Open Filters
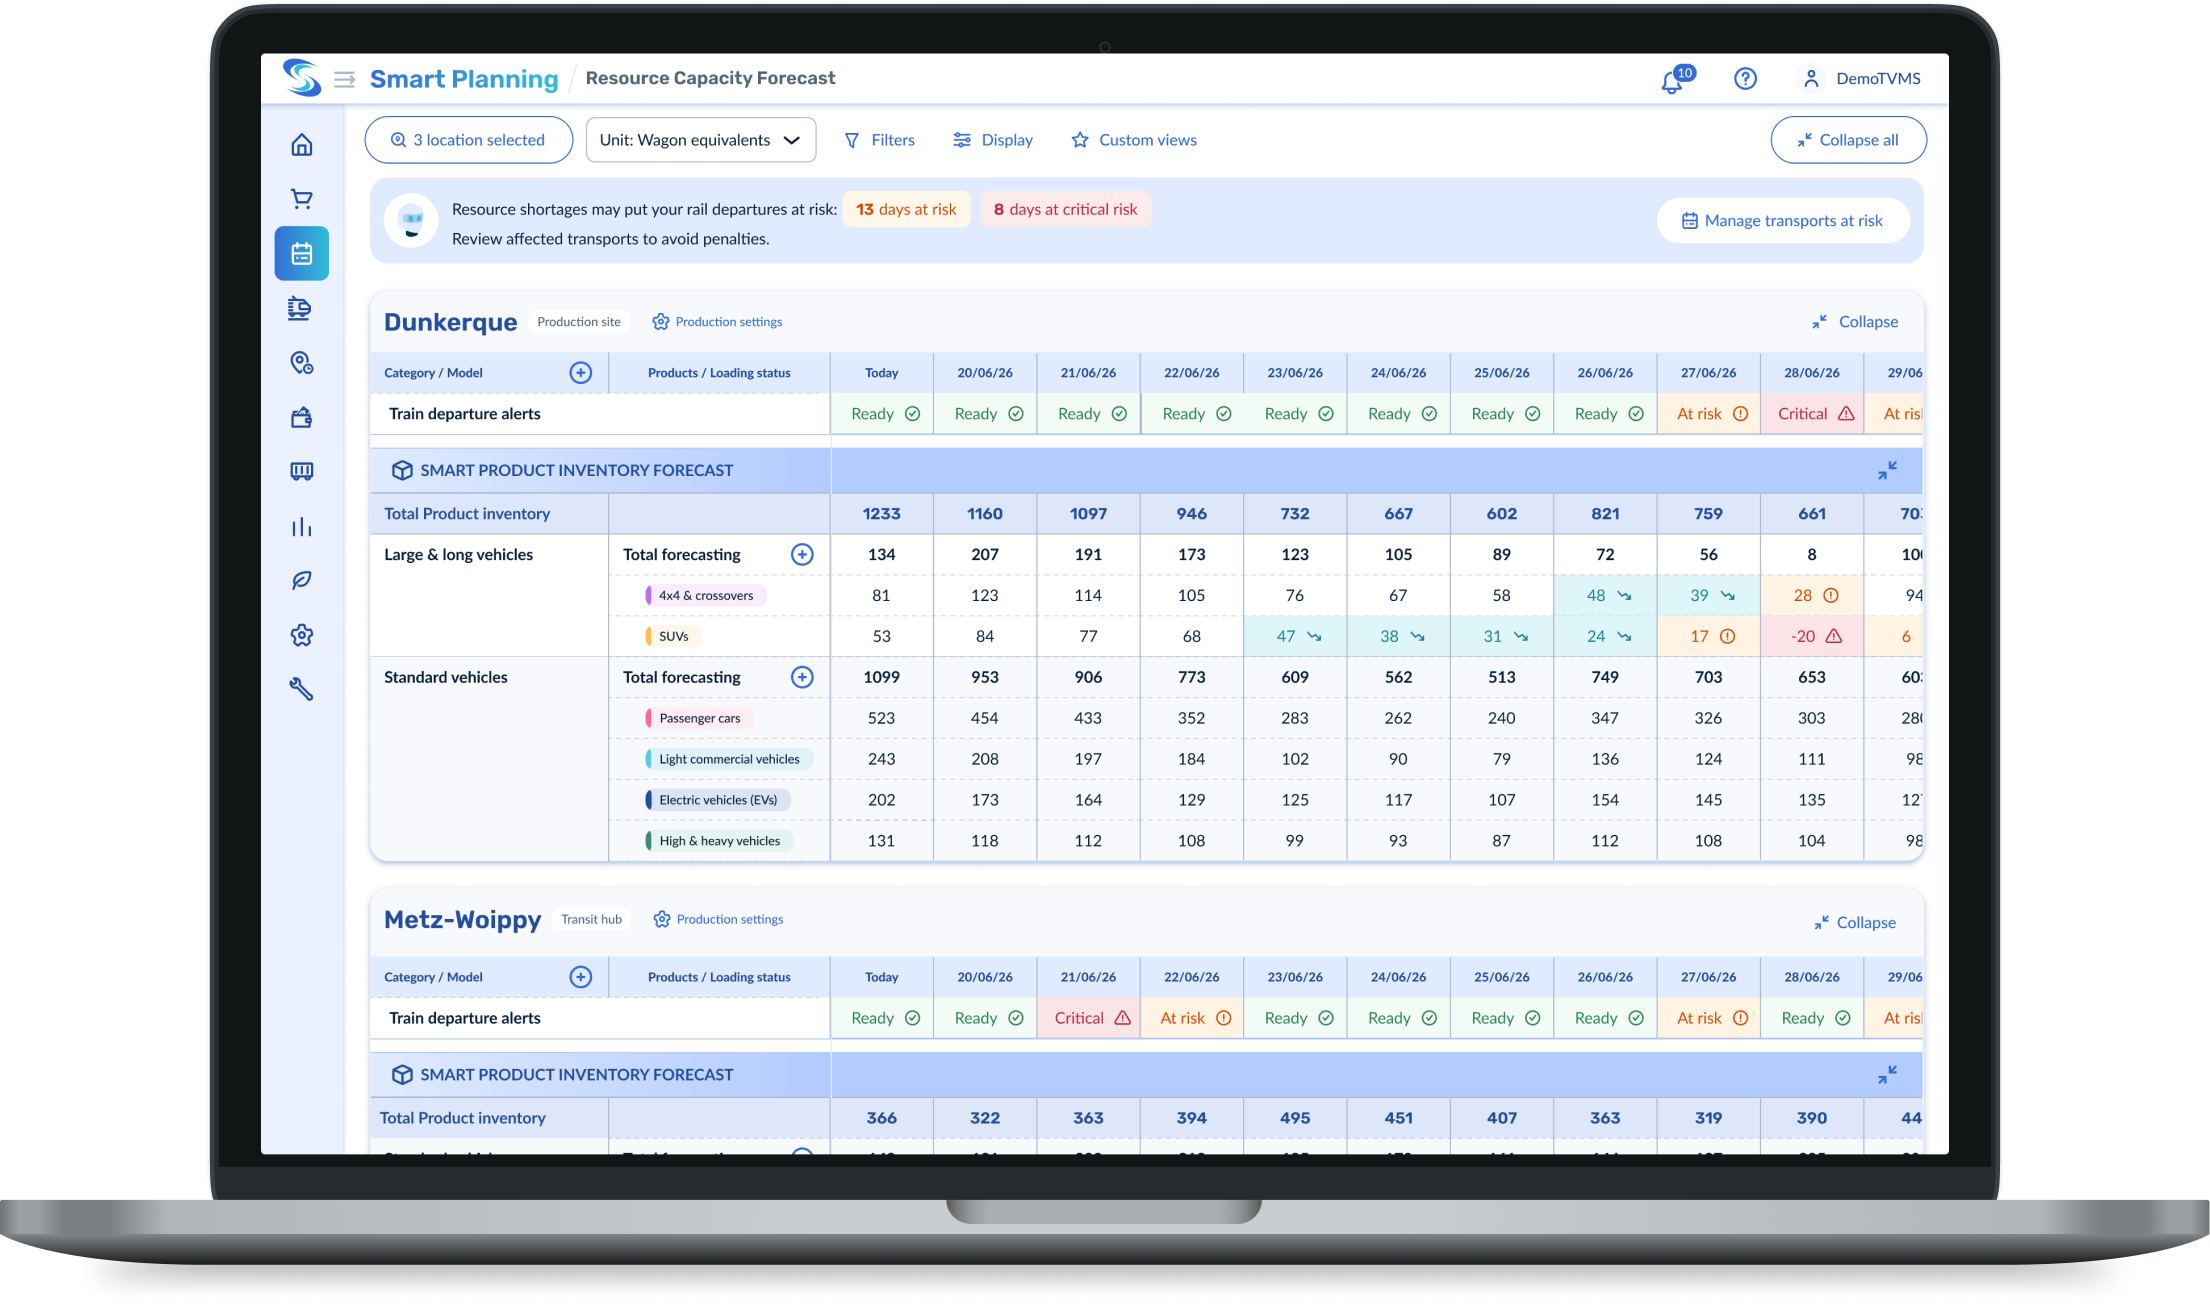The width and height of the screenshot is (2210, 1304). click(879, 140)
